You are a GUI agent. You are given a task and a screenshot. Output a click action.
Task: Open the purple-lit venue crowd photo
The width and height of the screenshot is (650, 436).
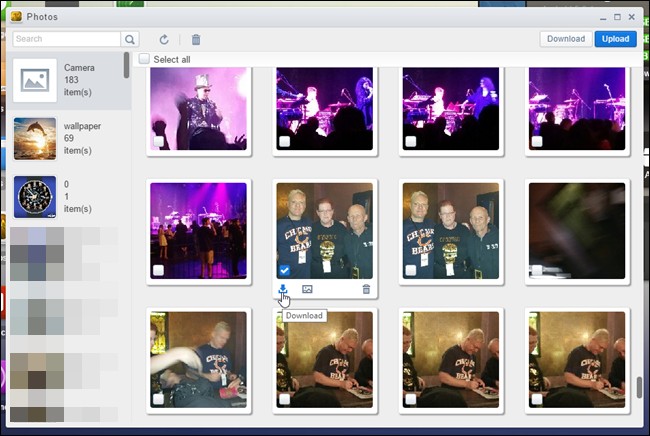pyautogui.click(x=199, y=231)
